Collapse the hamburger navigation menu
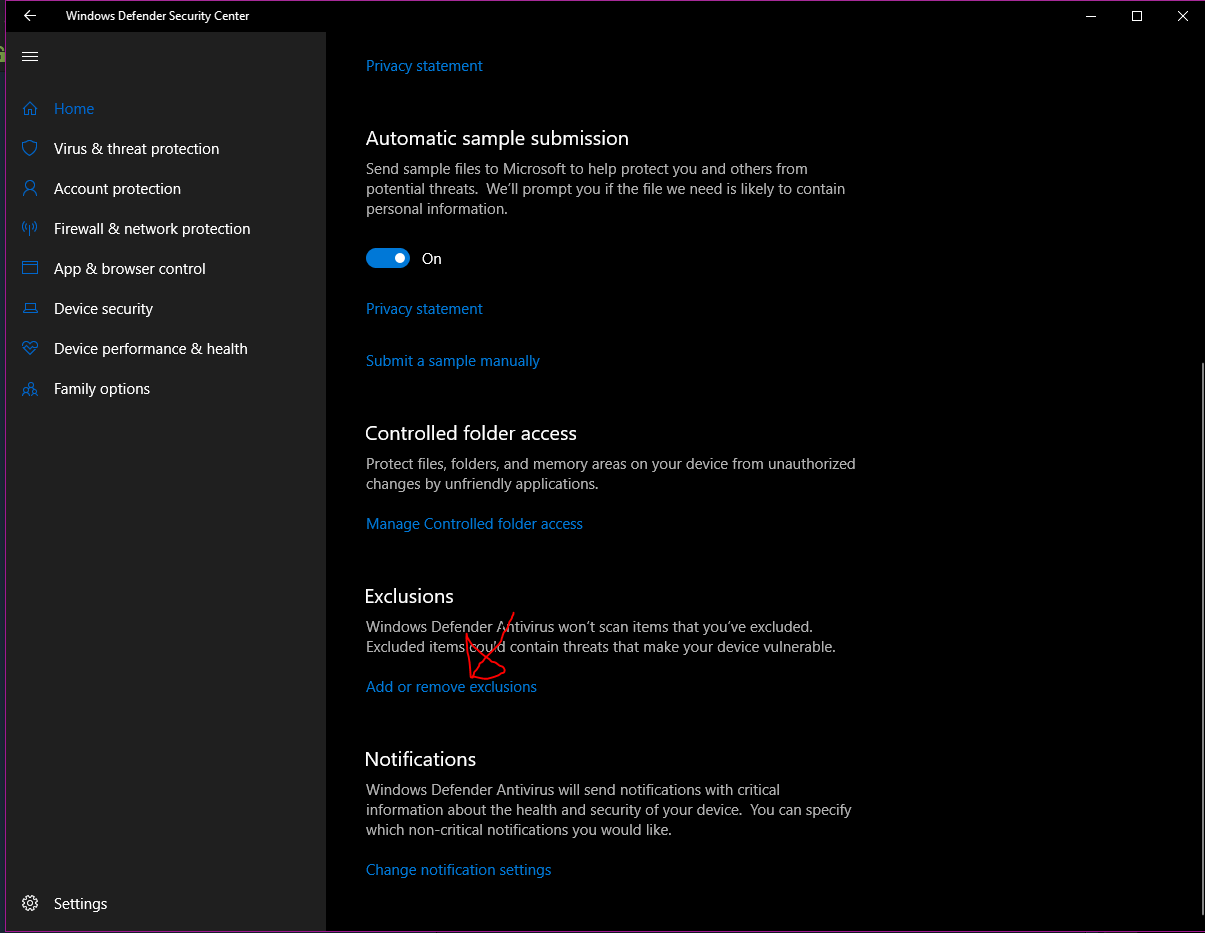The height and width of the screenshot is (933, 1205). click(30, 57)
